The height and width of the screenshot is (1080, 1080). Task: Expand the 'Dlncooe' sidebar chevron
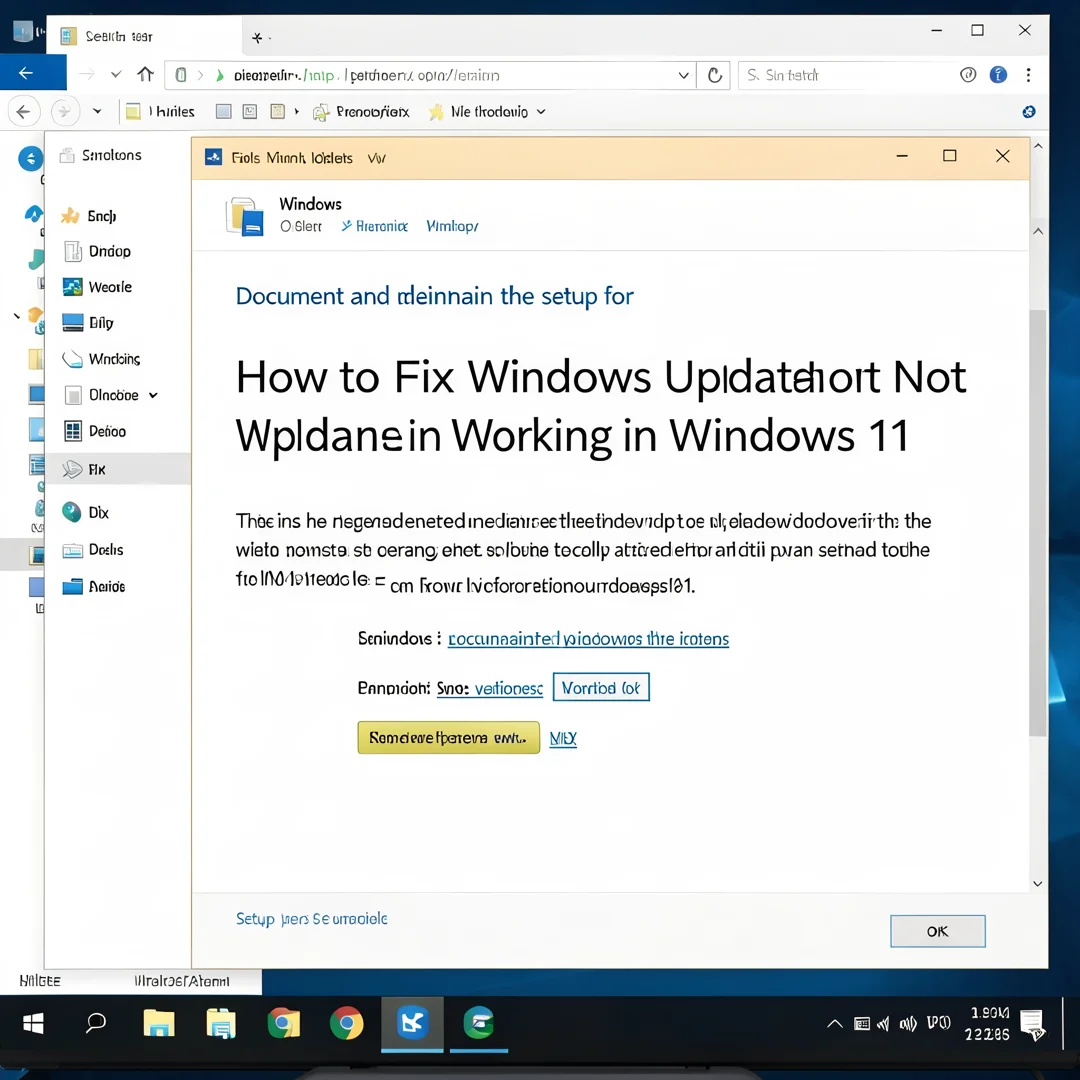(153, 395)
